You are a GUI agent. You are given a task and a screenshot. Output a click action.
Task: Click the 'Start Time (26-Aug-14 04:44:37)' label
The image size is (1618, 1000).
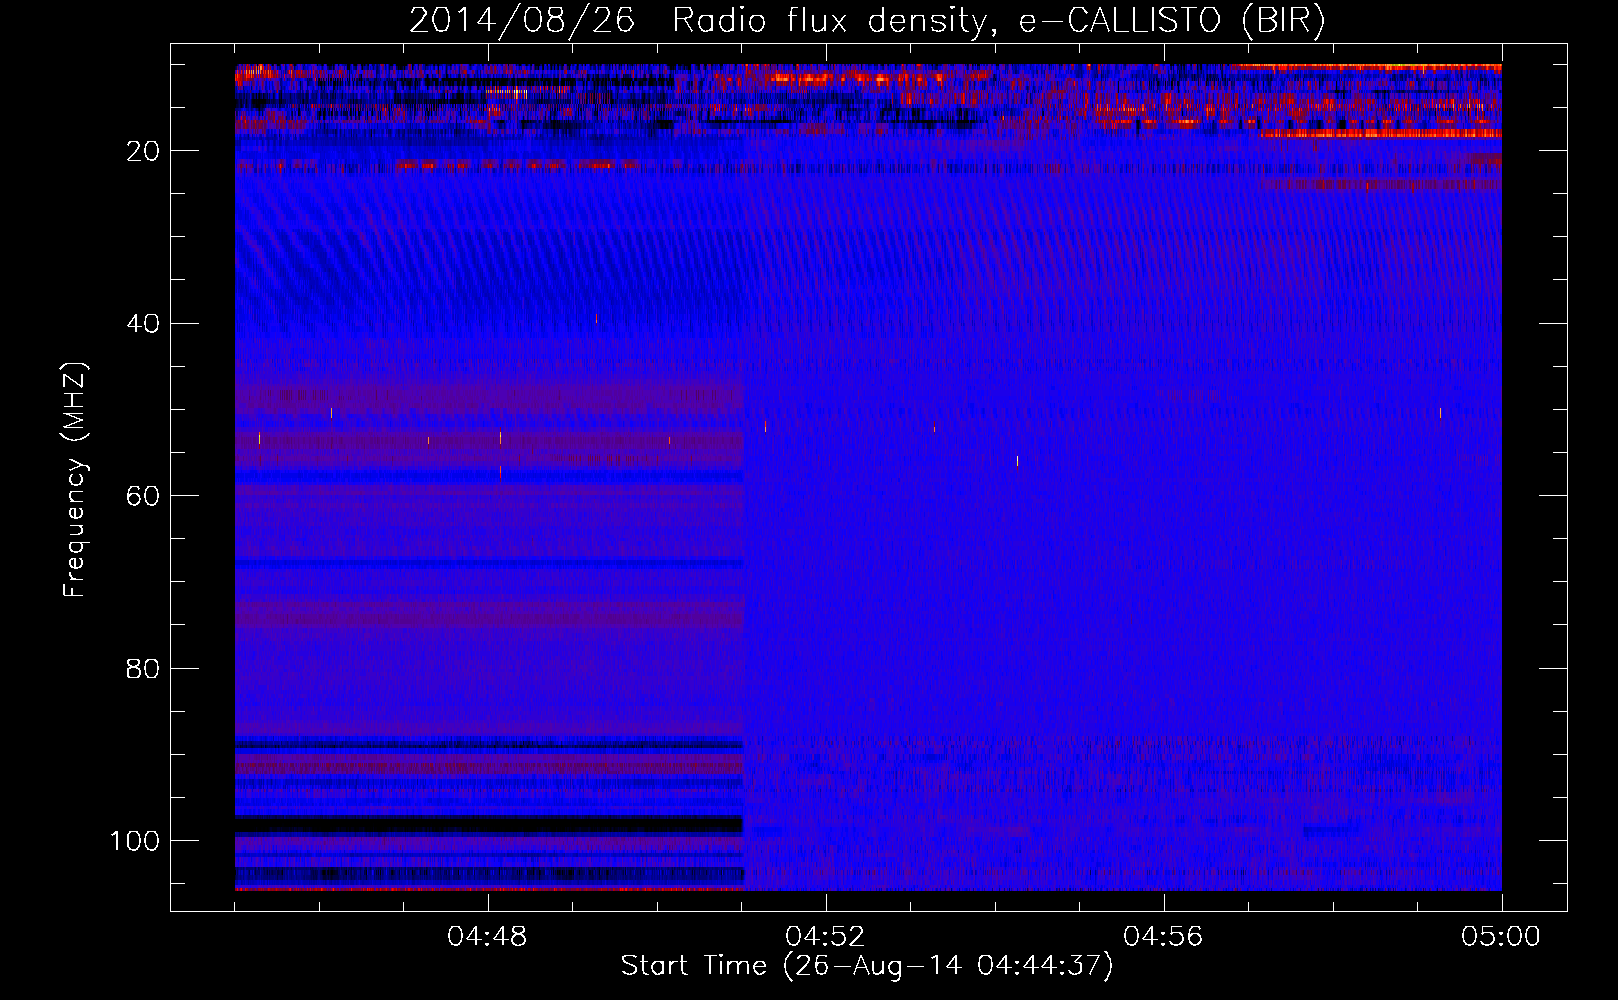point(867,966)
